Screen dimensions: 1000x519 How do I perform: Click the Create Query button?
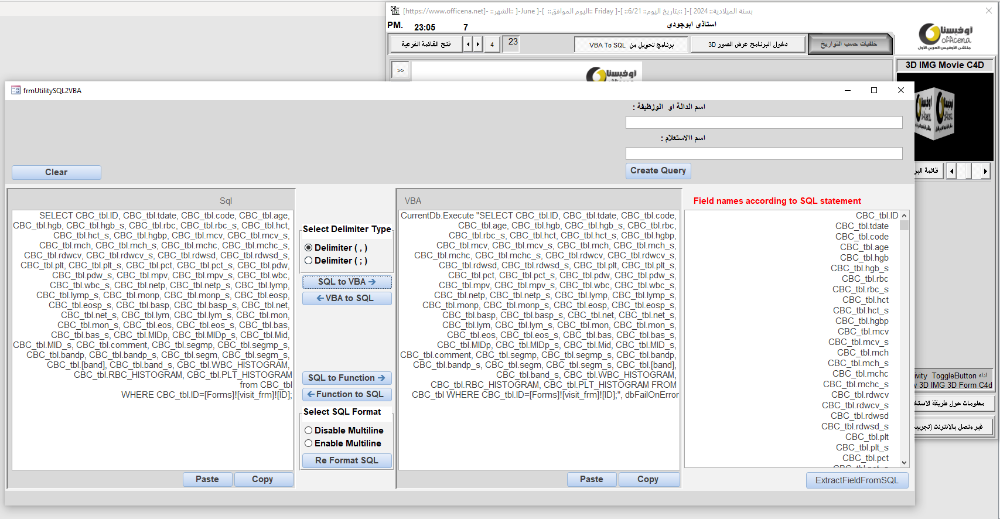click(x=658, y=171)
